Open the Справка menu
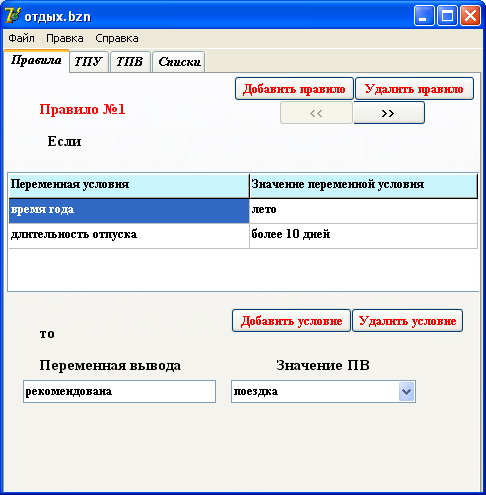 [117, 38]
